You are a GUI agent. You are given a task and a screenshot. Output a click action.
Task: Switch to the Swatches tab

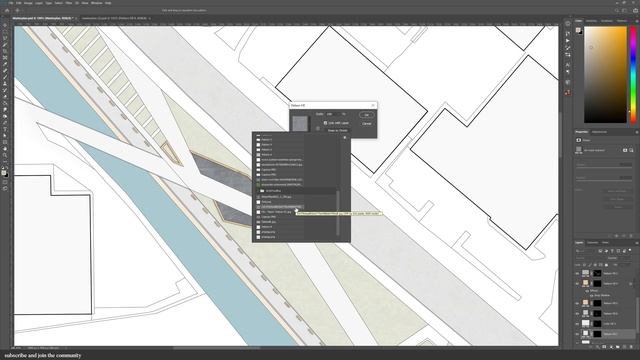[x=591, y=21]
